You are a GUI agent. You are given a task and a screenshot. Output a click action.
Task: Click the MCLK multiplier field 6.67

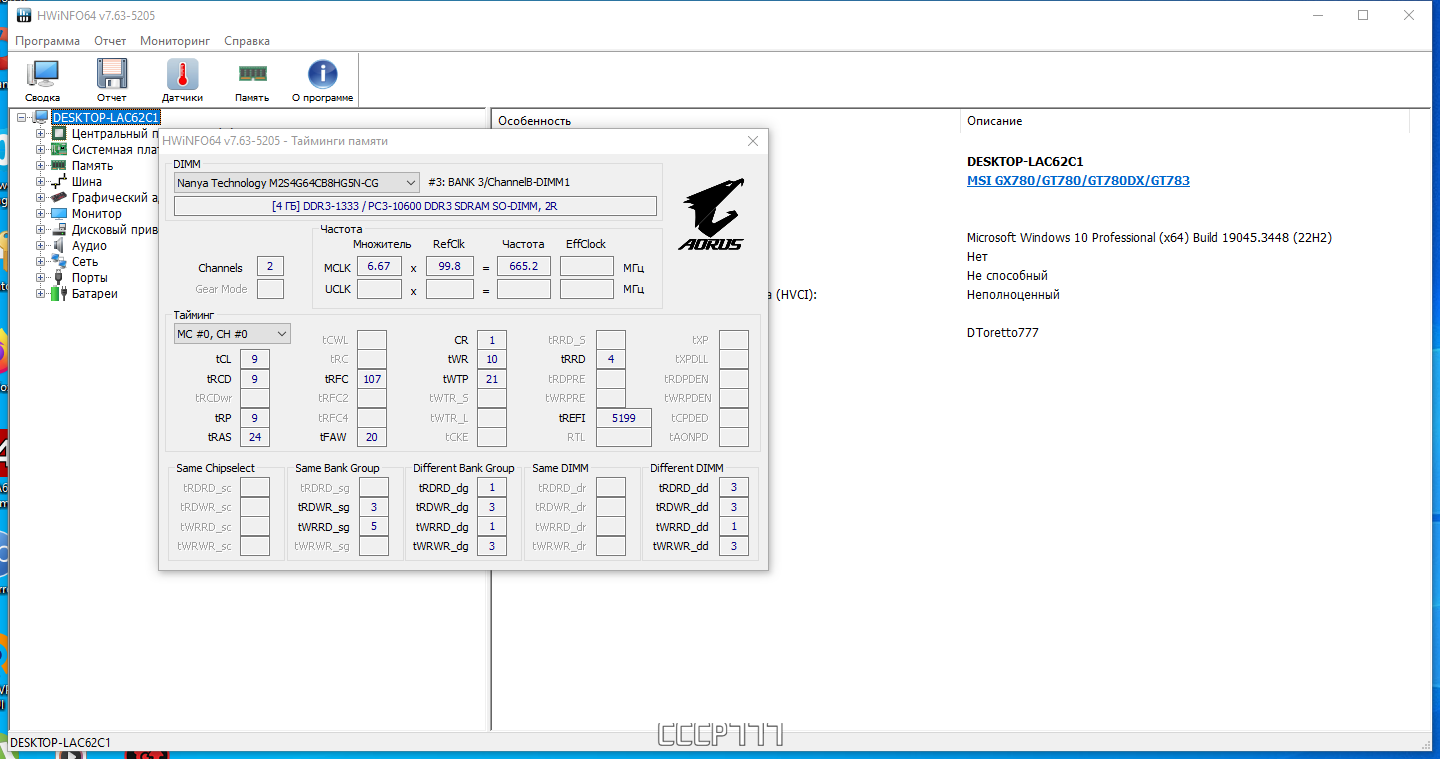(379, 267)
